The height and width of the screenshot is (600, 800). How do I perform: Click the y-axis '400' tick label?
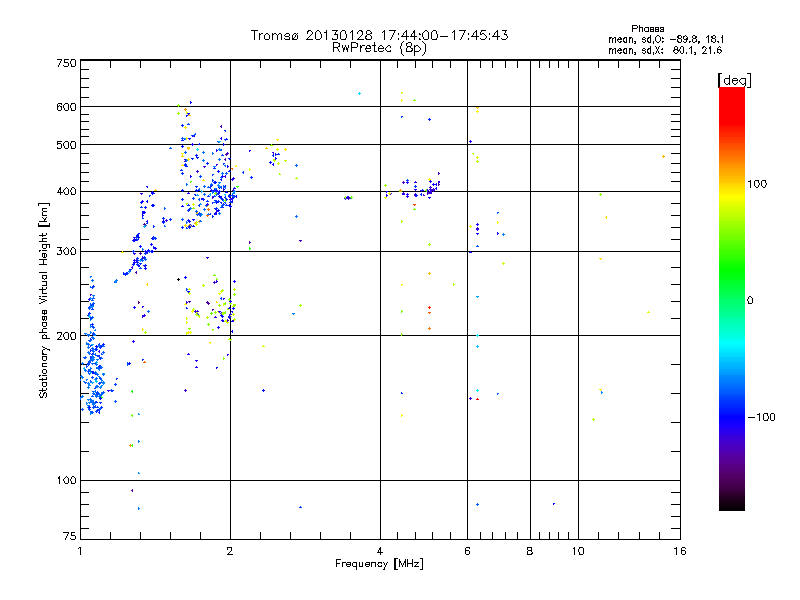click(66, 192)
